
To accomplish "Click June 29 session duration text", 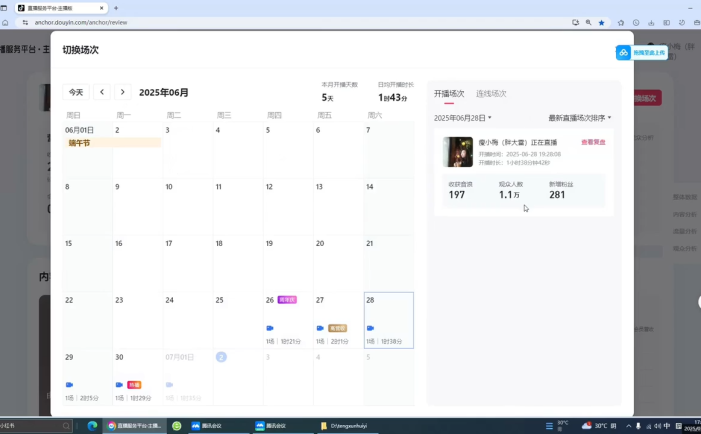I will pos(89,398).
